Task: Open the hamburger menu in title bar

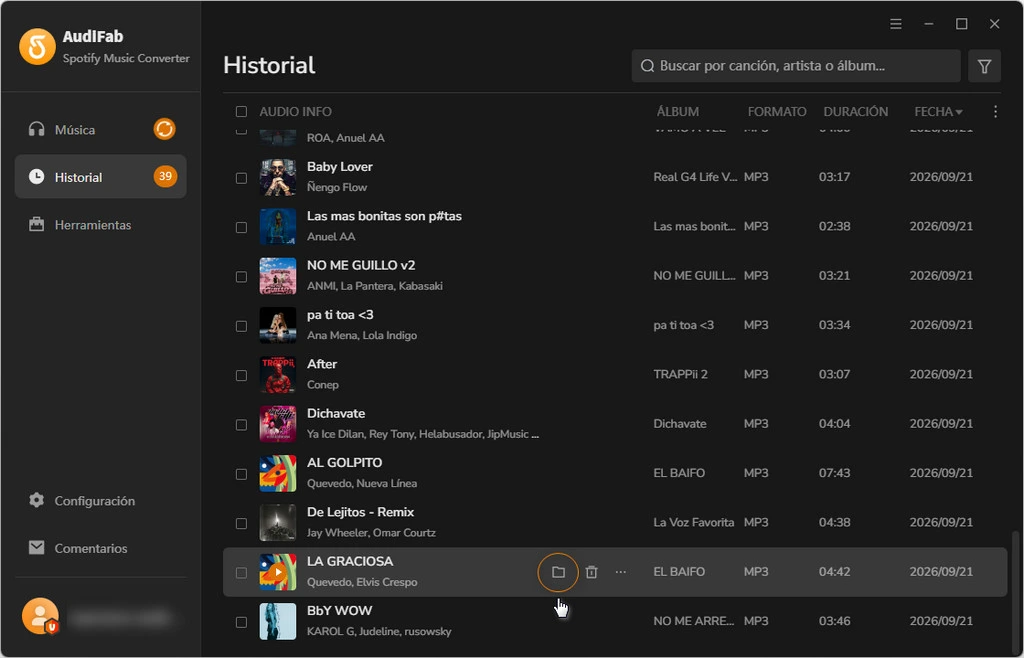Action: [896, 24]
